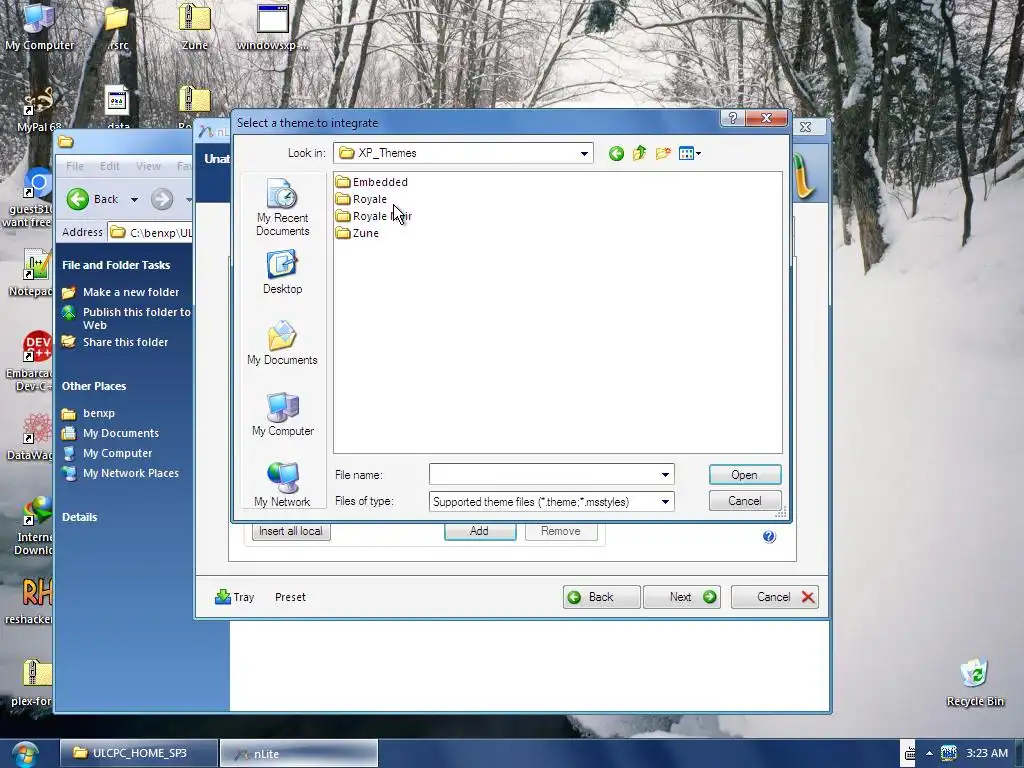Click the nLite Cancel button
The height and width of the screenshot is (768, 1024).
775,597
